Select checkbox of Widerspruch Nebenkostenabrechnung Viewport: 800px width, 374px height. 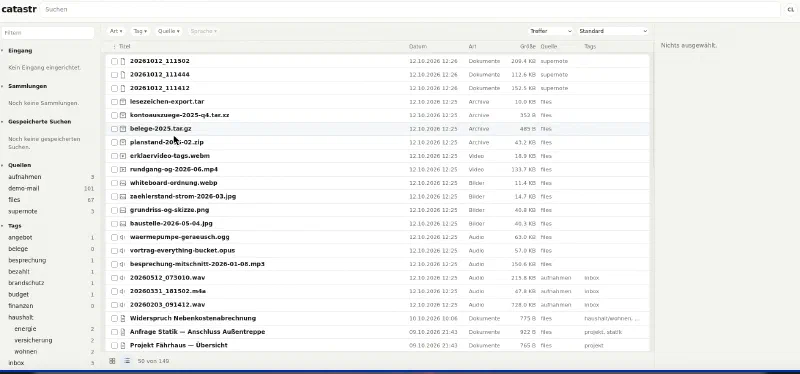(114, 318)
